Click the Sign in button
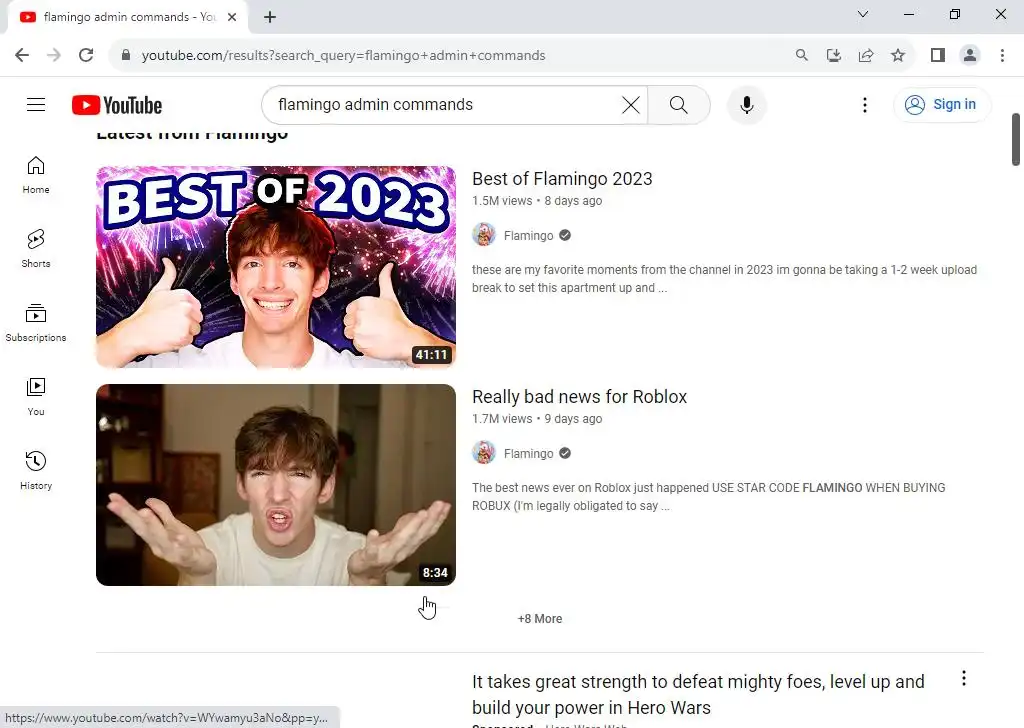 coord(942,104)
